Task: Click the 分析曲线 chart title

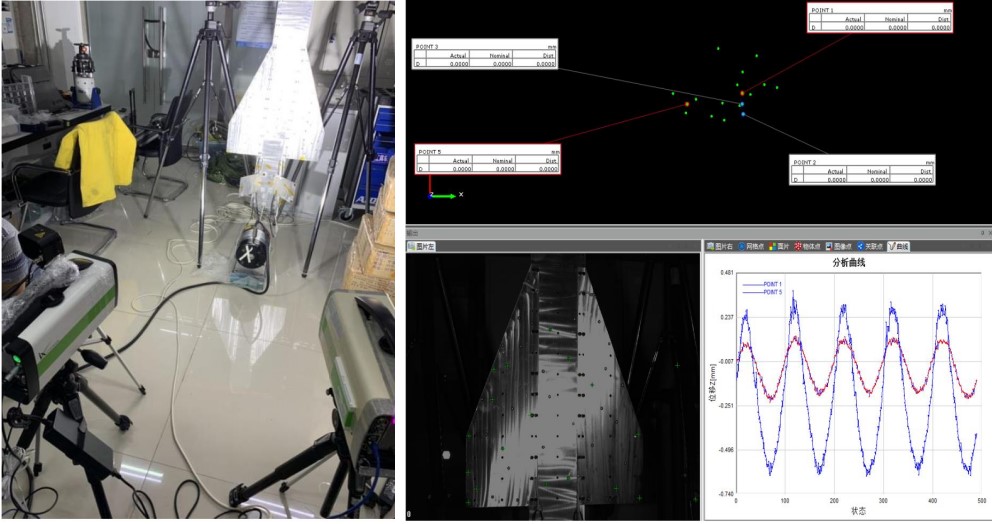Action: tap(849, 262)
